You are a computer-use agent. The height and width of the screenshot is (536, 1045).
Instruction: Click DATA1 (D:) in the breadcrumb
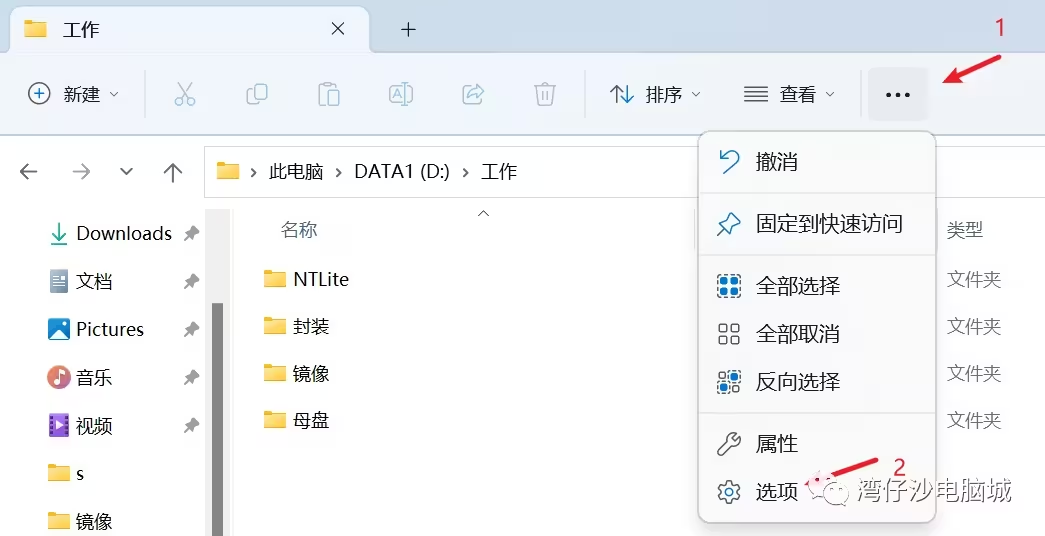click(402, 172)
